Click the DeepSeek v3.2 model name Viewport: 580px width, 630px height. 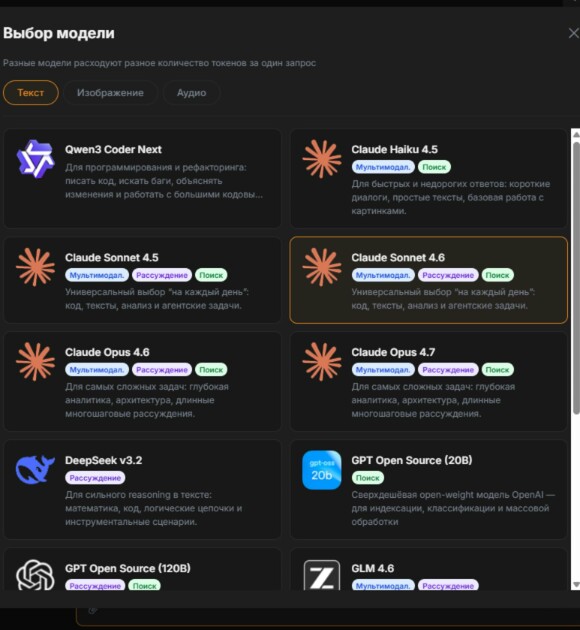pyautogui.click(x=104, y=460)
